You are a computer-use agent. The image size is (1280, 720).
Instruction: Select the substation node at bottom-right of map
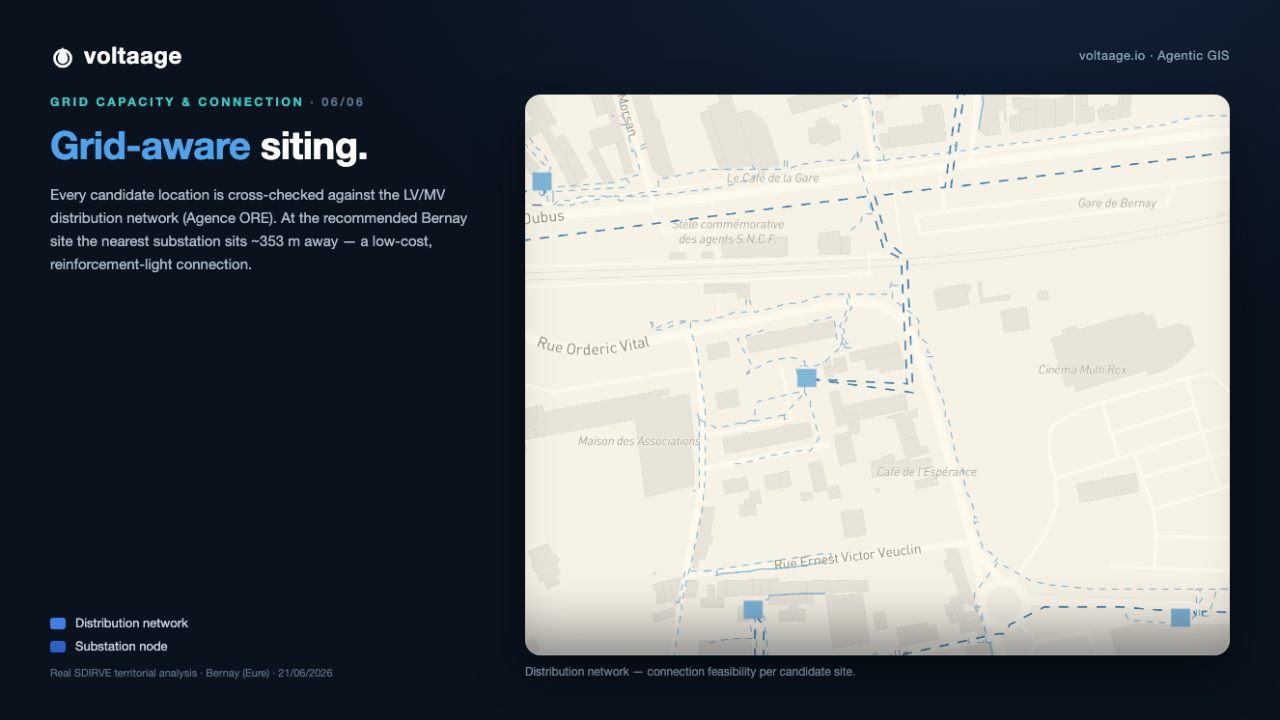click(x=1181, y=617)
